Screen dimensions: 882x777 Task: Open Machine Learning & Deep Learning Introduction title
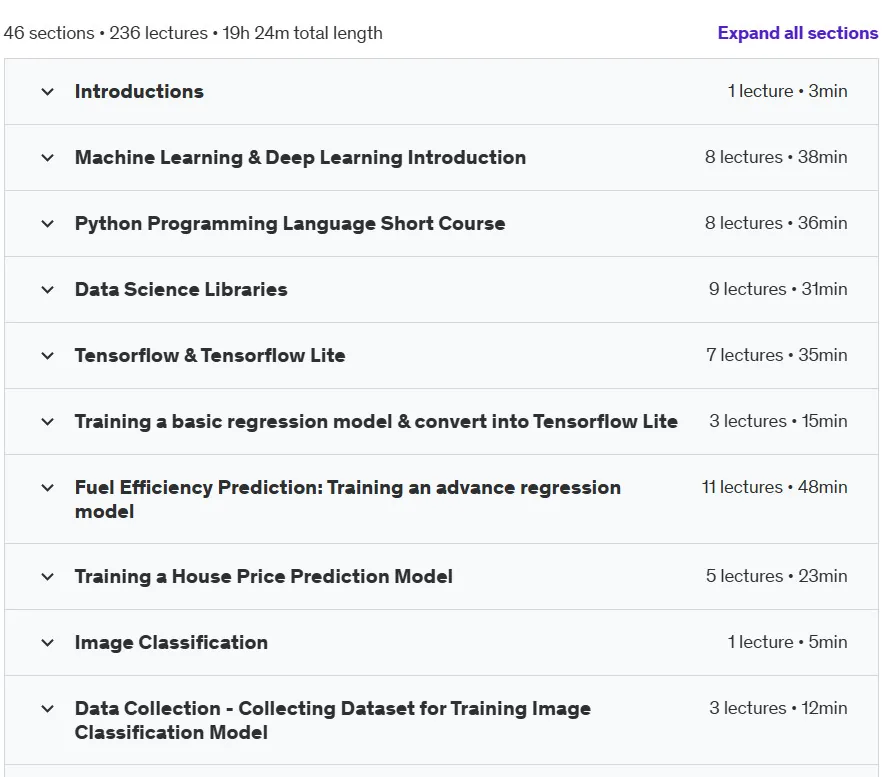(300, 158)
